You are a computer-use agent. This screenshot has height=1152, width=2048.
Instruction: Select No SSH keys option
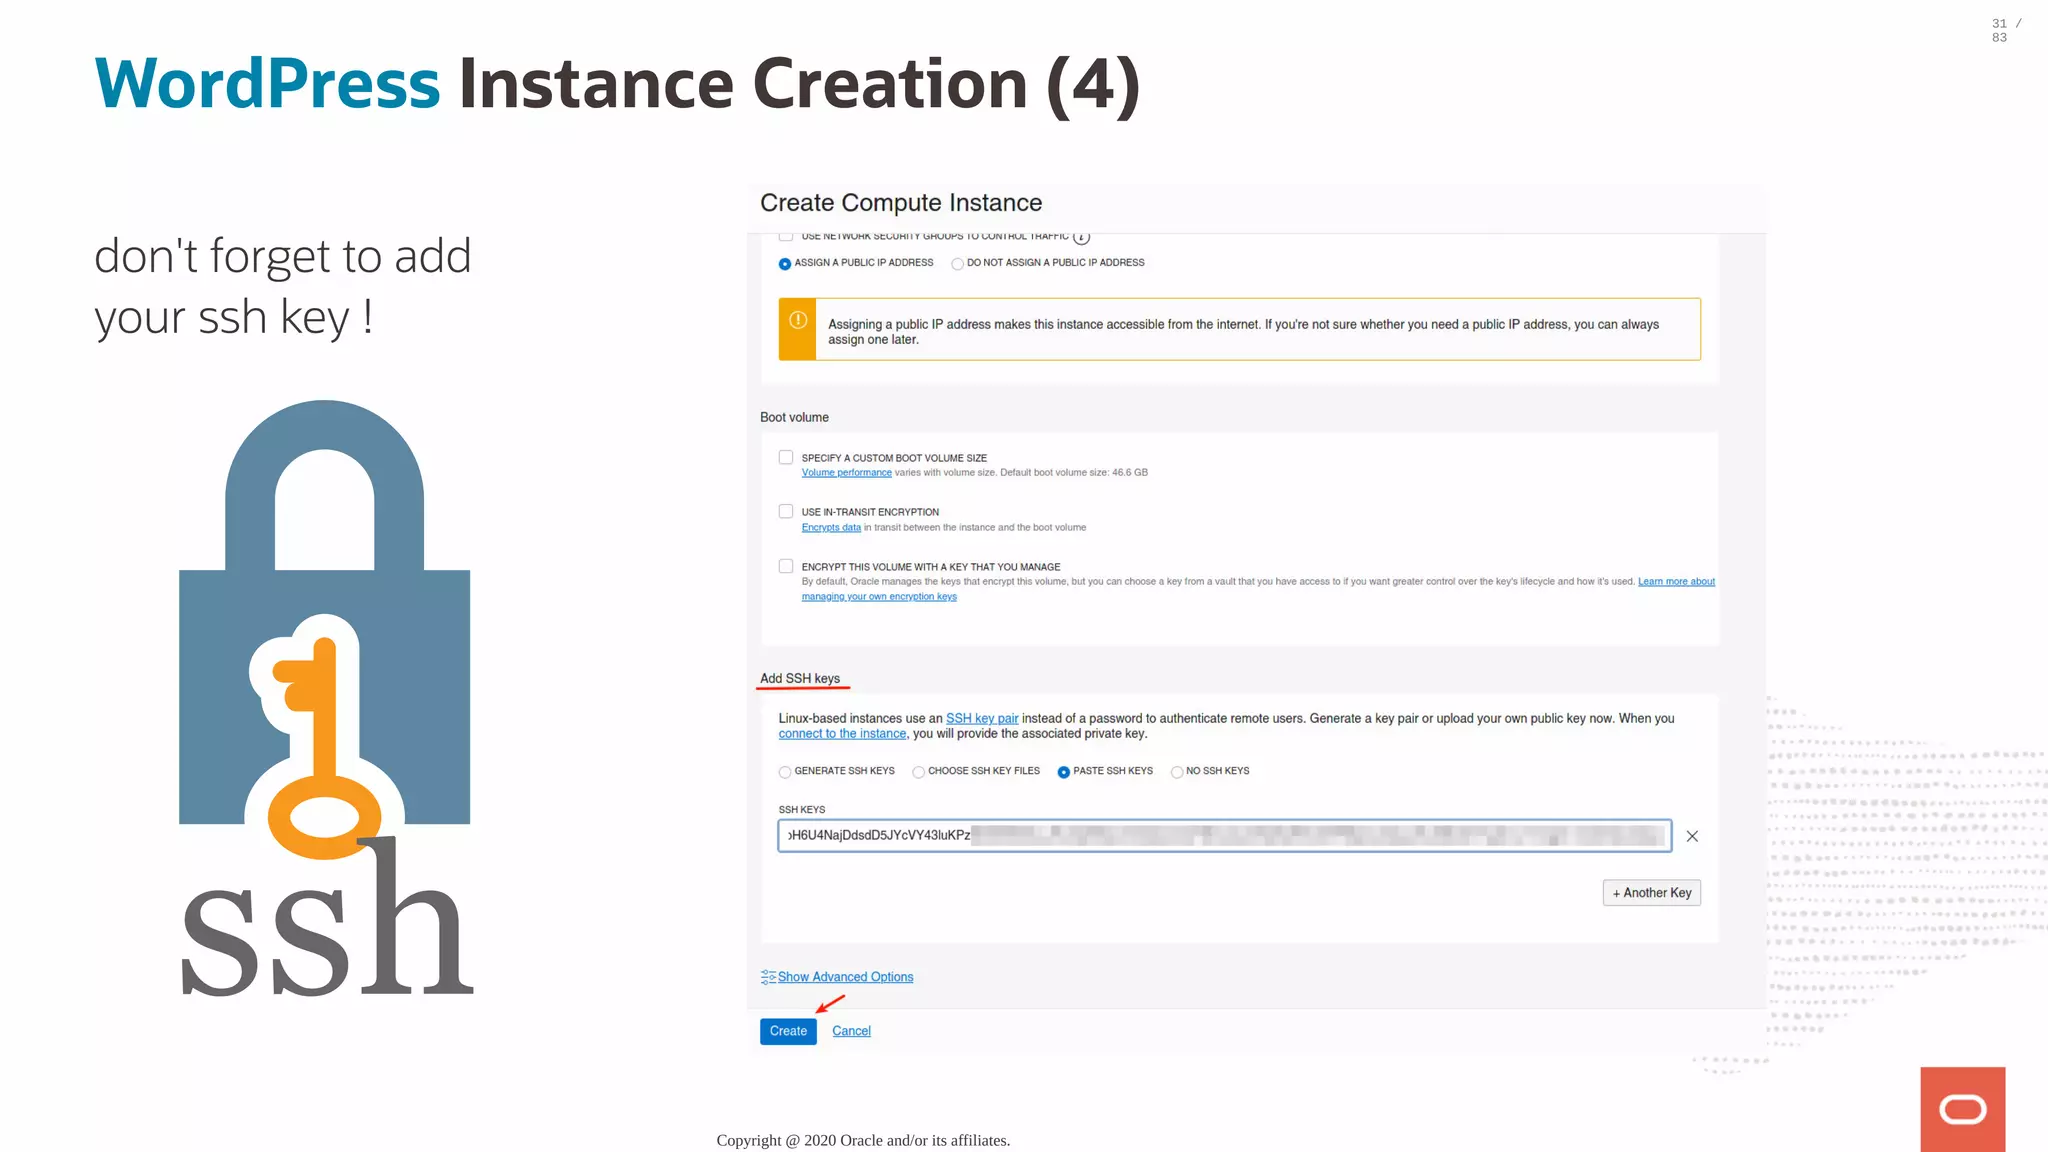(1177, 772)
